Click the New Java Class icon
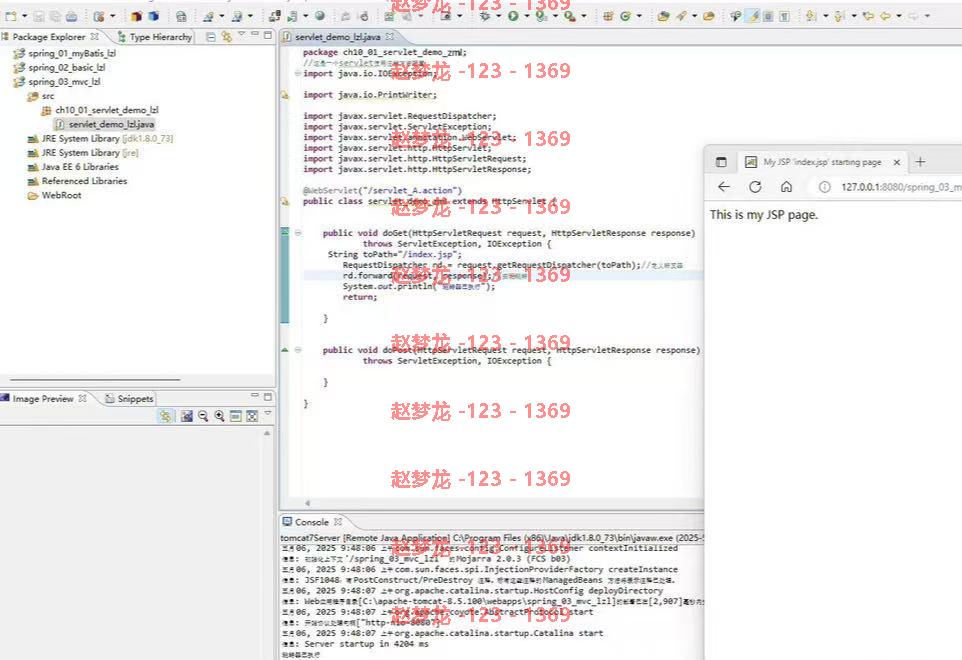 [625, 16]
